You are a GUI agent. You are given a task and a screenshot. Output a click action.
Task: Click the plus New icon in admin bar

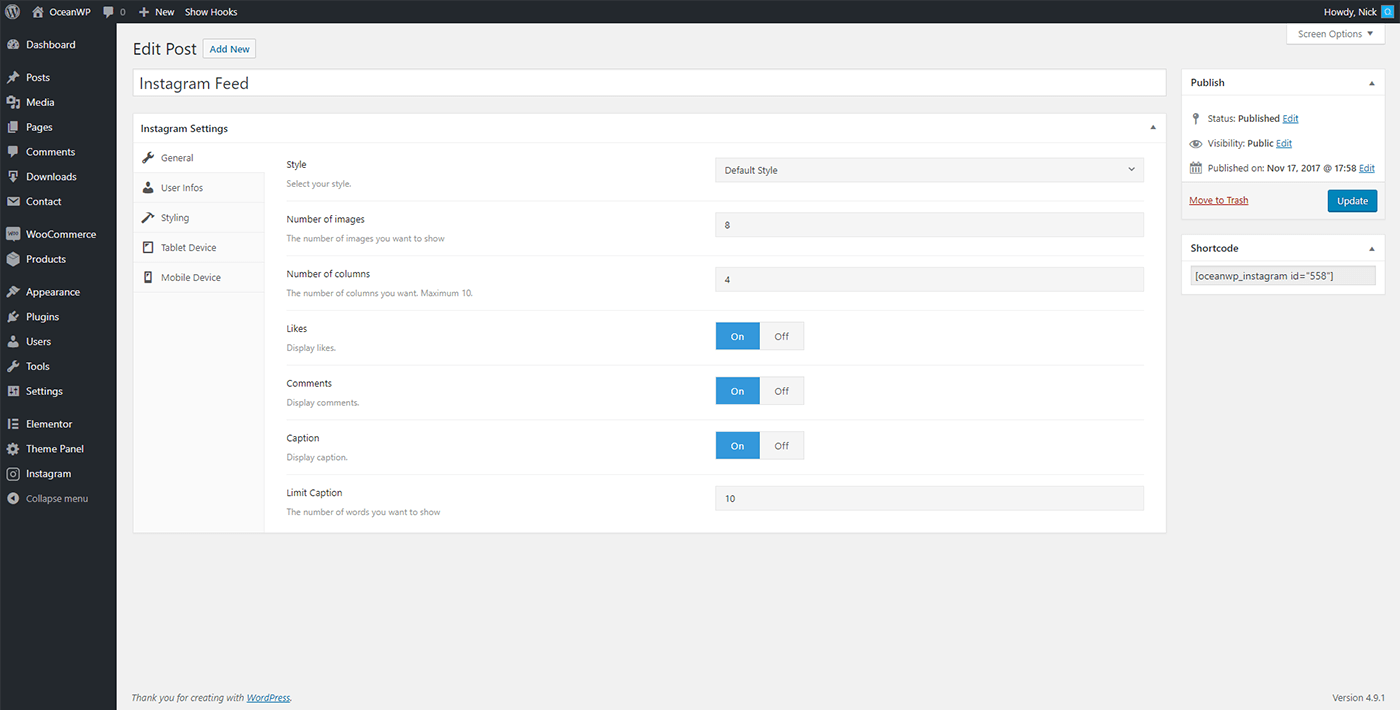[144, 12]
